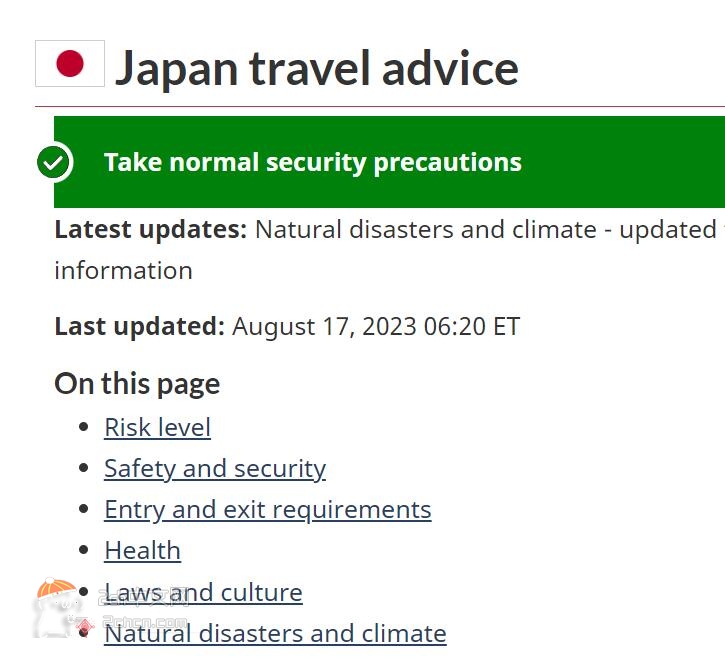
Task: Go to the Health section link
Action: click(142, 550)
